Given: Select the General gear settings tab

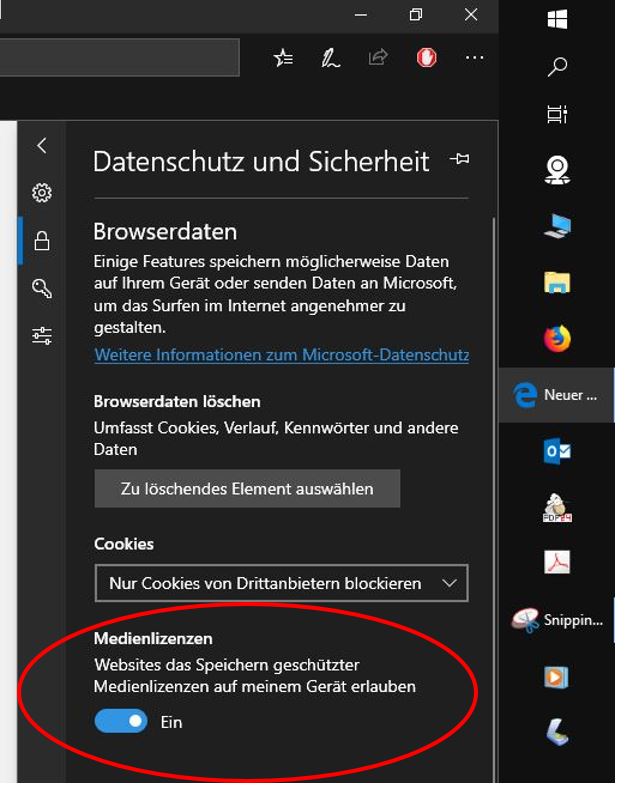Looking at the screenshot, I should tap(42, 192).
